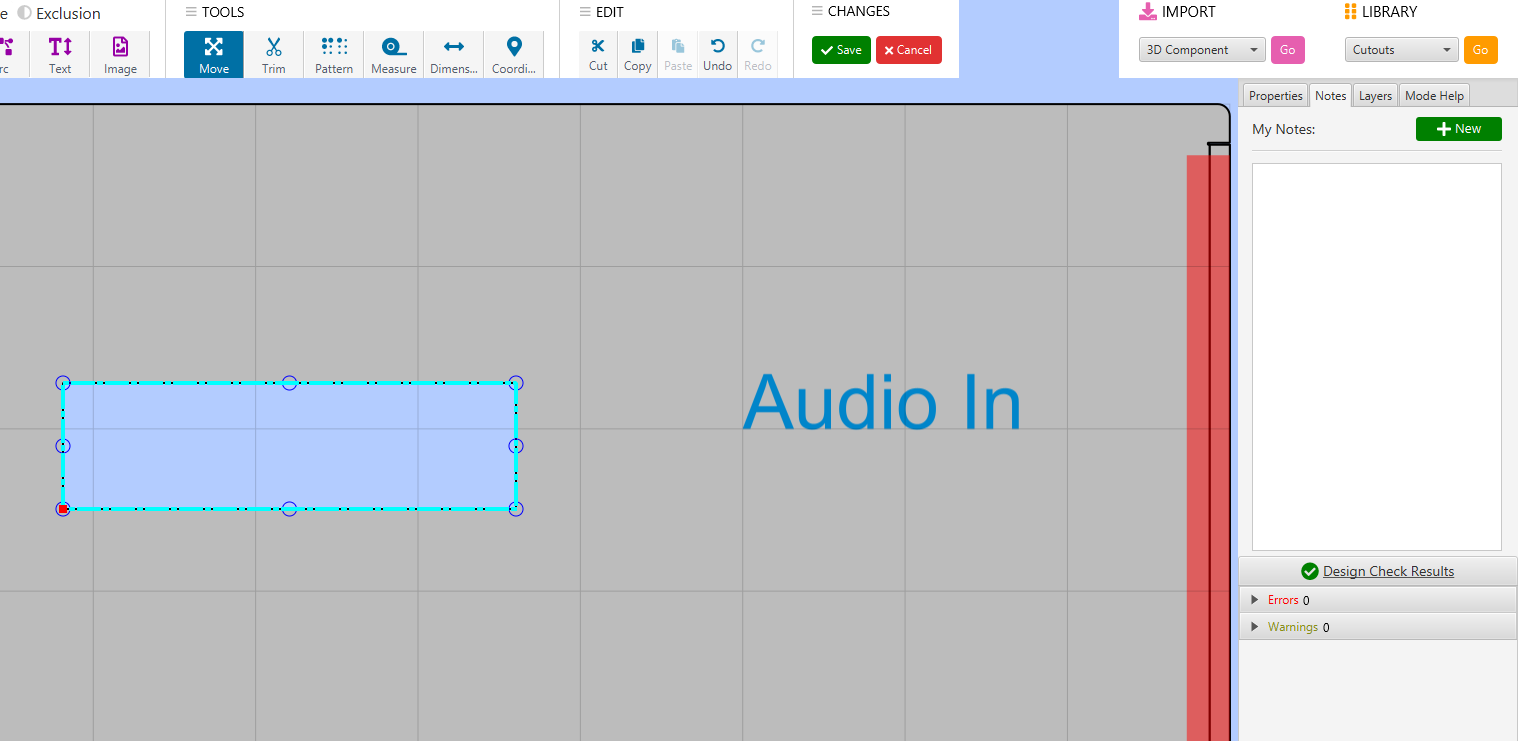1518x741 pixels.
Task: Open the Cutouts library dropdown
Action: click(1401, 50)
